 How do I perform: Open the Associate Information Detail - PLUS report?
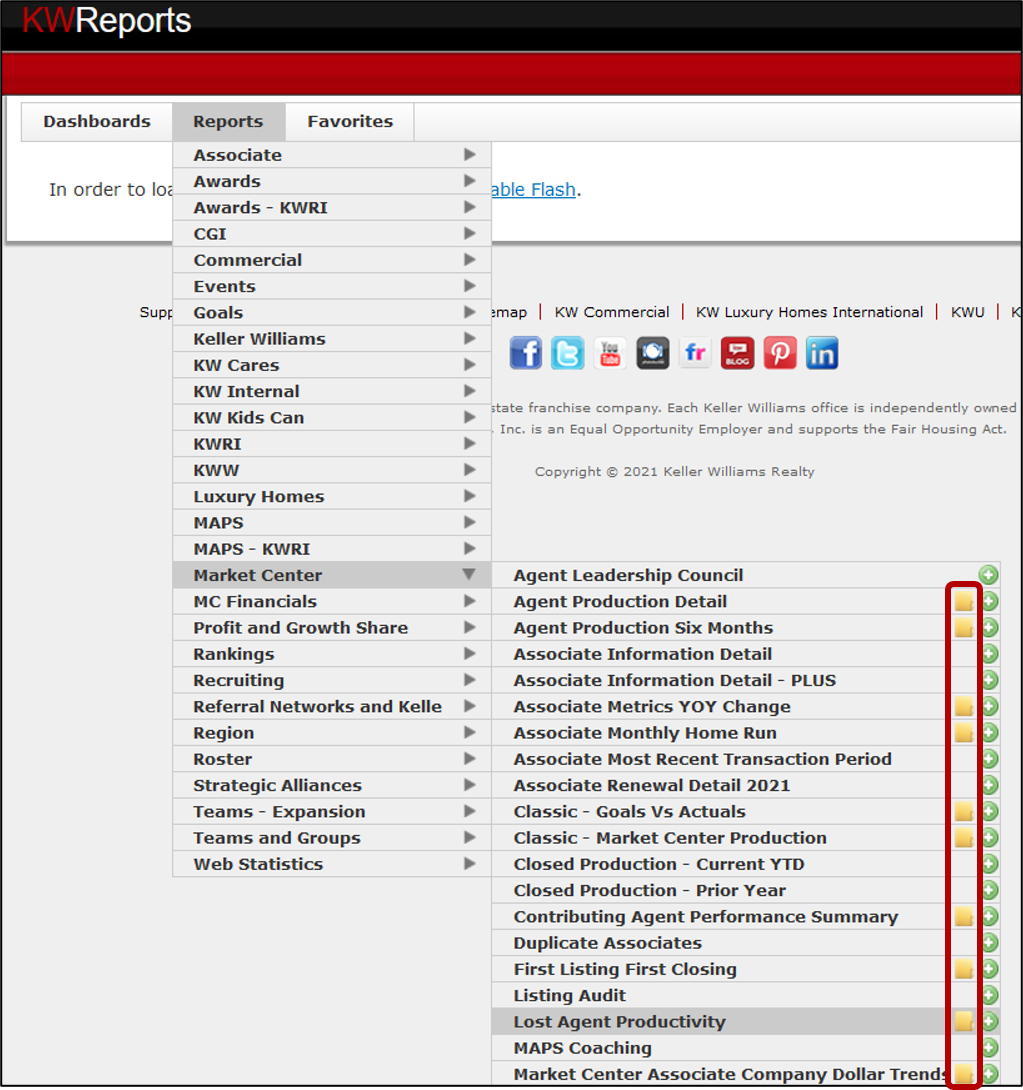click(x=675, y=680)
